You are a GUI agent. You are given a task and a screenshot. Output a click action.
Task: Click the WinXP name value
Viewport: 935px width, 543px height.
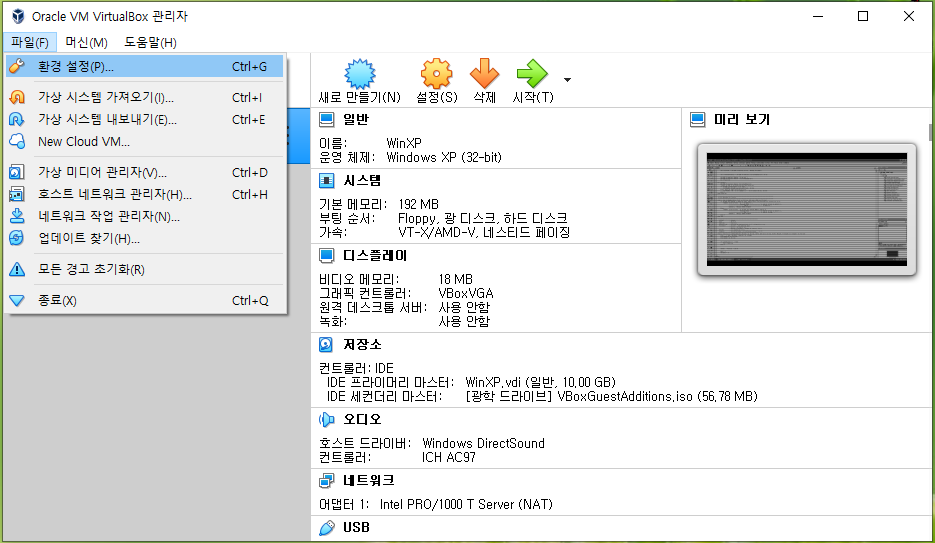tap(404, 143)
